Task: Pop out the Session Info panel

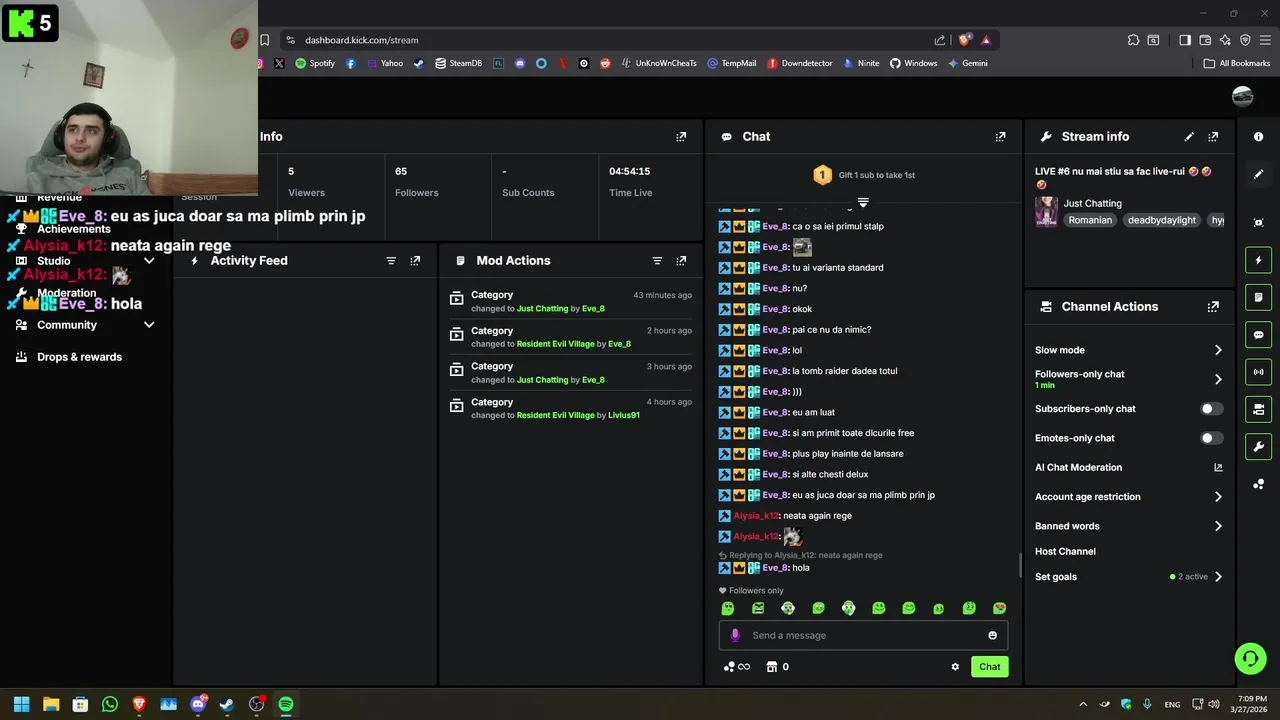Action: pyautogui.click(x=681, y=137)
